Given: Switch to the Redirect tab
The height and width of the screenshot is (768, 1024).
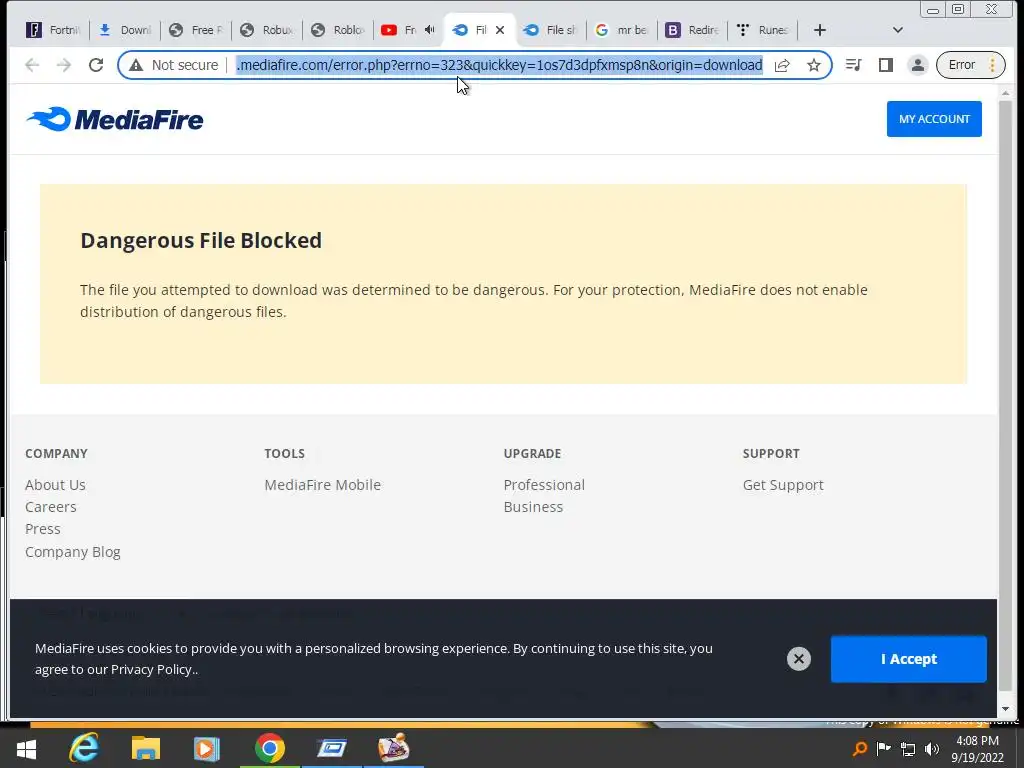Looking at the screenshot, I should coord(693,29).
